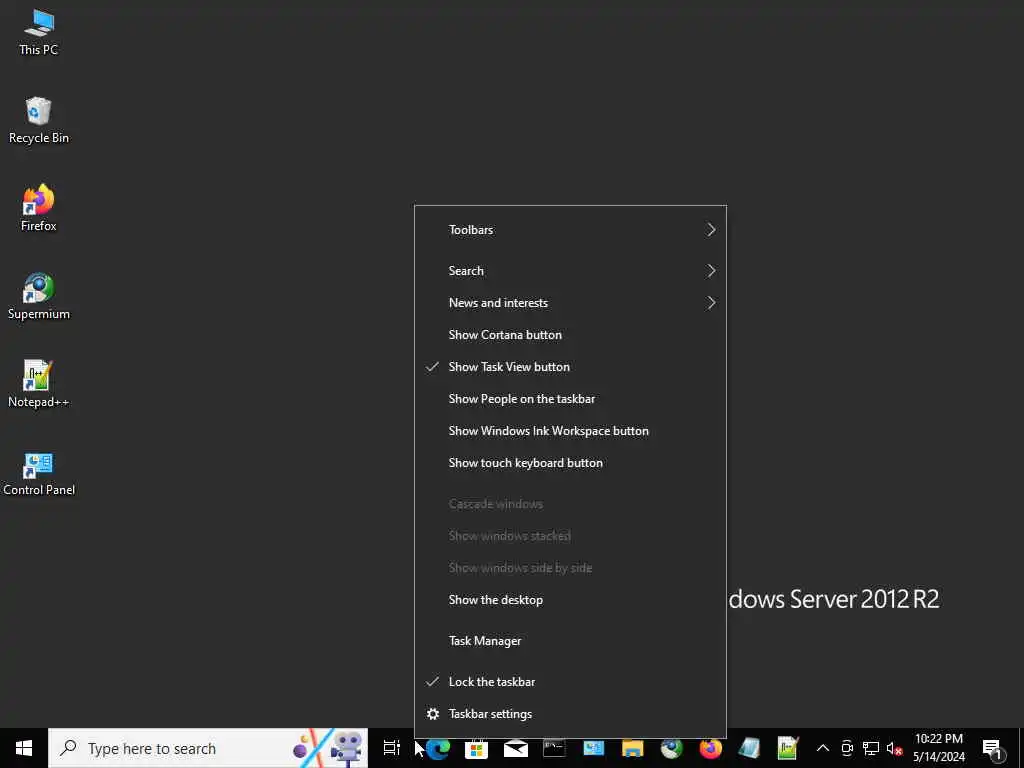1024x768 pixels.
Task: Open the Action Center notifications icon
Action: click(993, 748)
